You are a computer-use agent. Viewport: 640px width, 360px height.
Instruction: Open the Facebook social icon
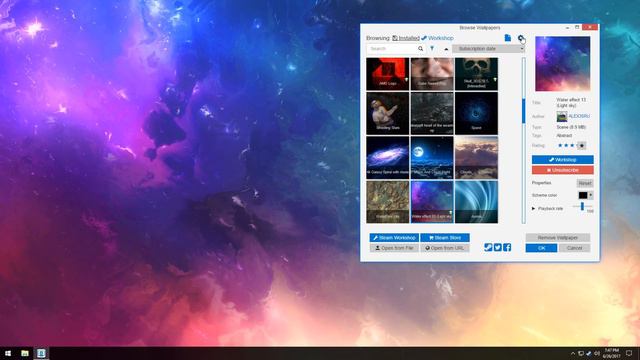click(507, 247)
